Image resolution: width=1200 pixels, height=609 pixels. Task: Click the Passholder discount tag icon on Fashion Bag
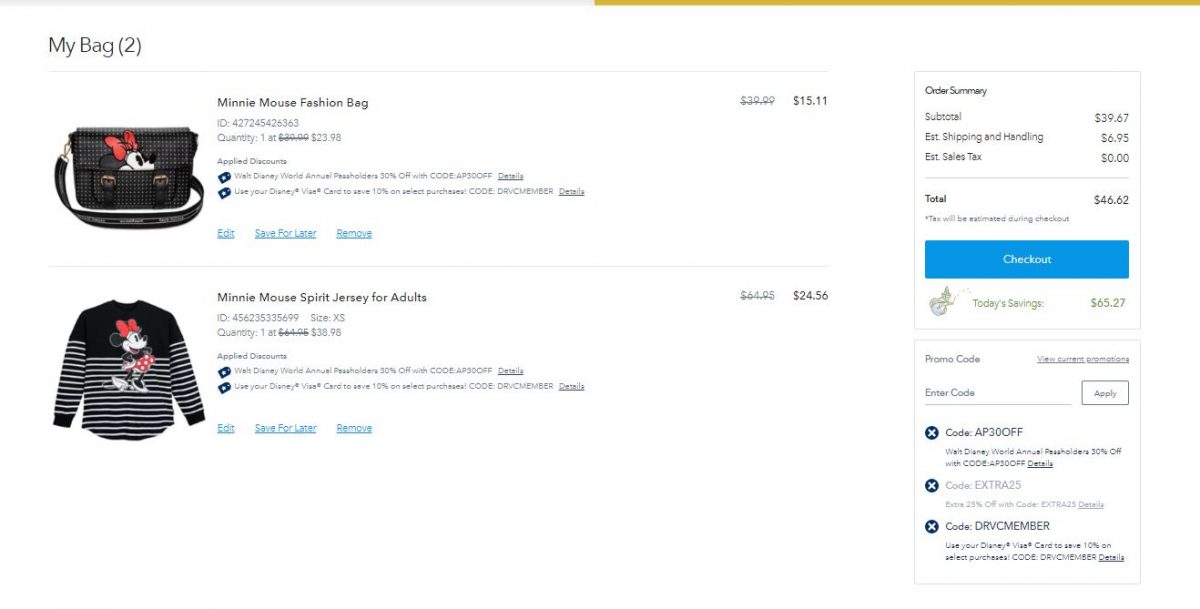(x=224, y=175)
